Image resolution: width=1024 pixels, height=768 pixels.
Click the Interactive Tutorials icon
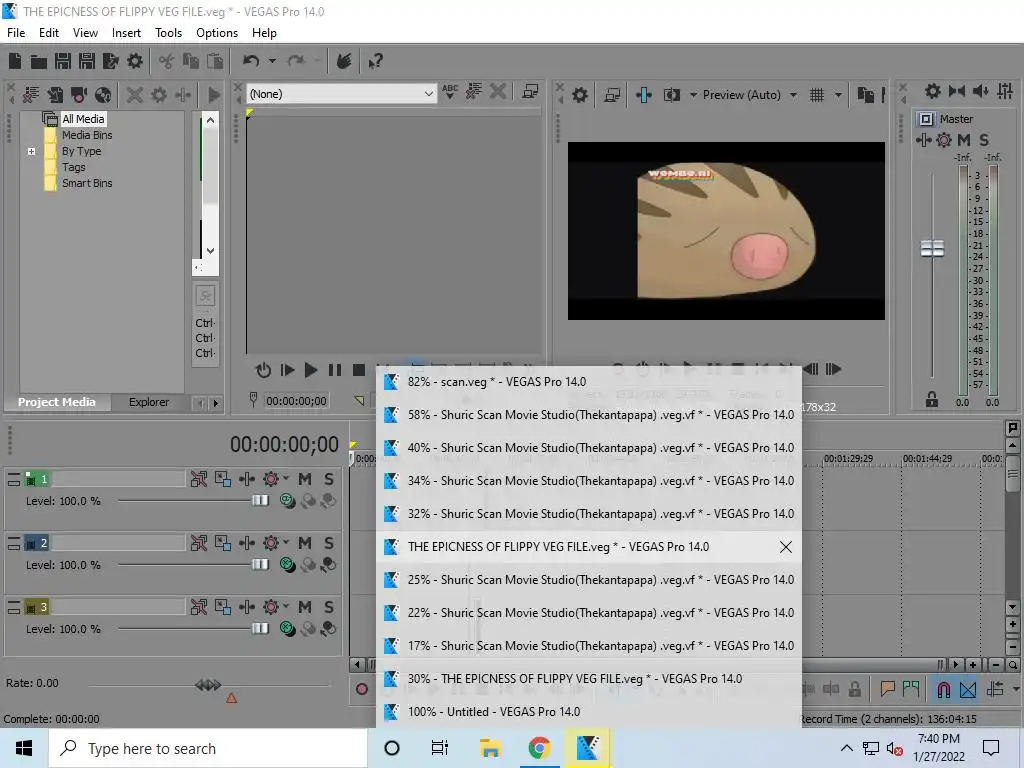pyautogui.click(x=344, y=61)
